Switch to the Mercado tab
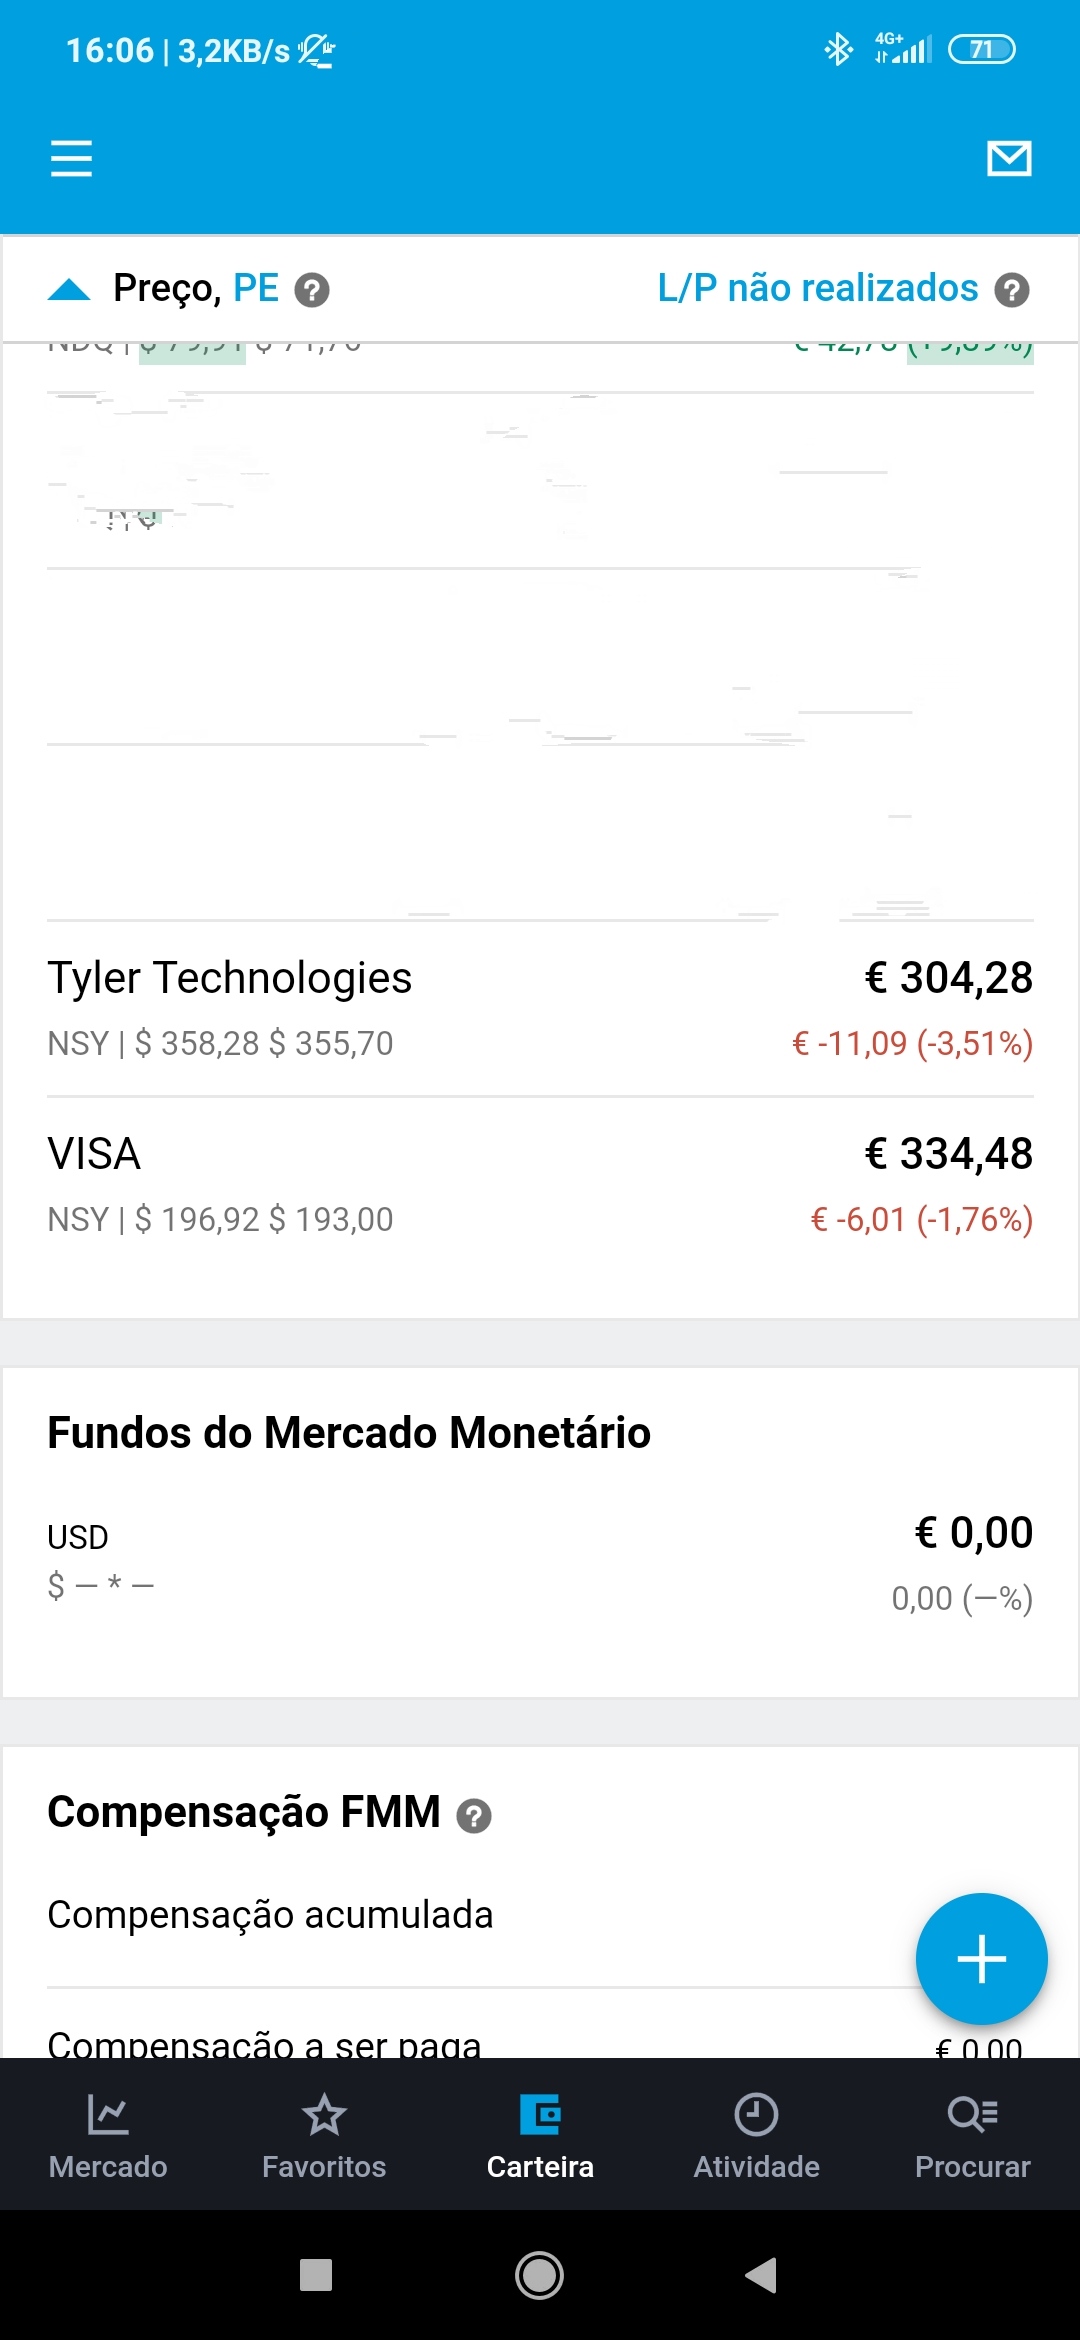 [x=108, y=2136]
